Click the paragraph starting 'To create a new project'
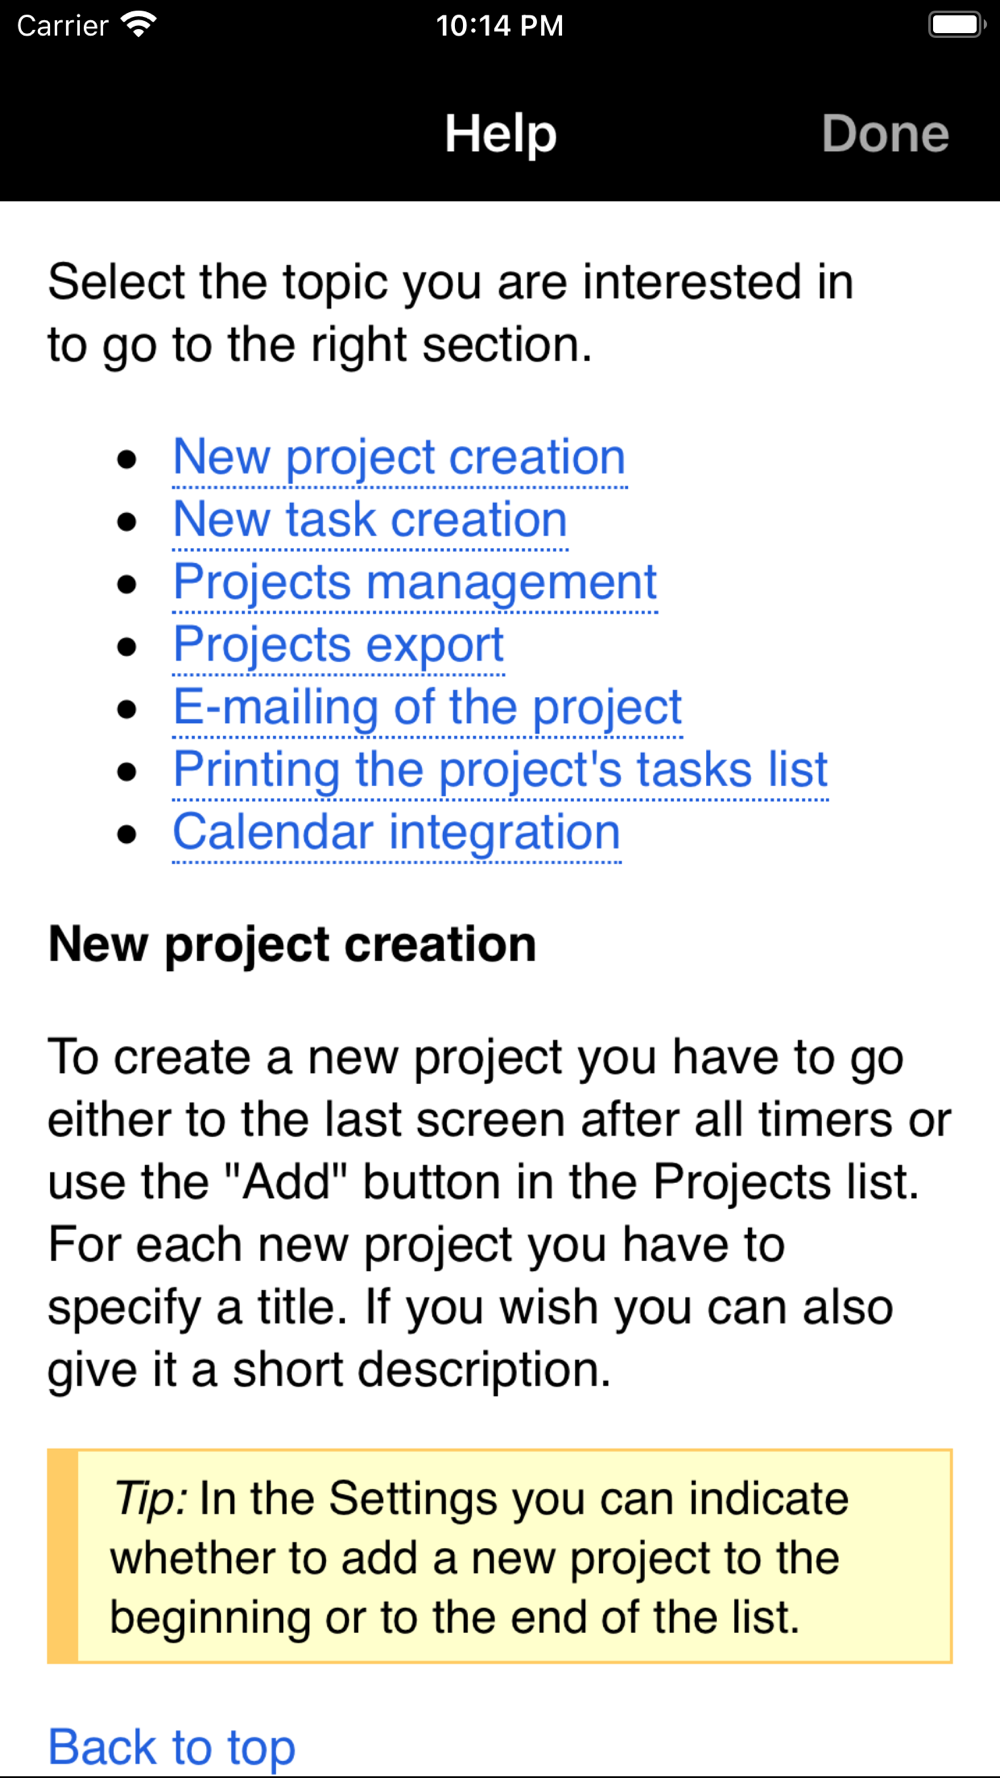Screen dimensions: 1000x1778 point(499,1213)
